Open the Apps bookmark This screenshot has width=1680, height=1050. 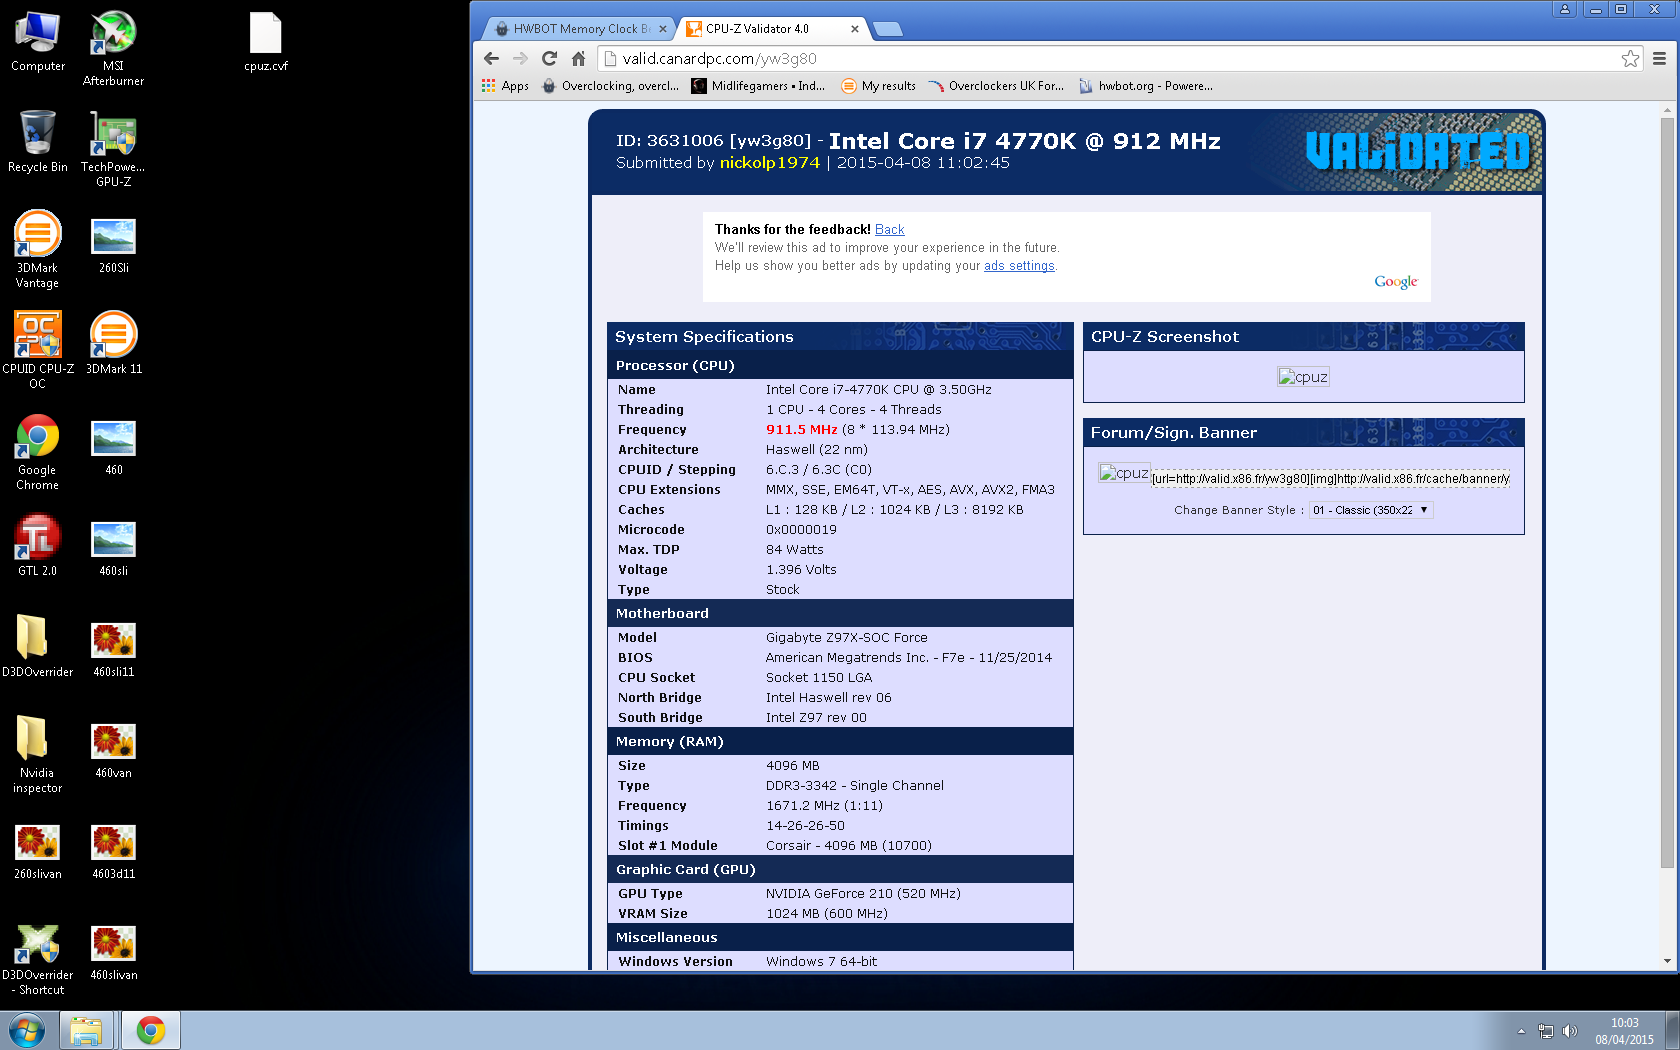(506, 86)
